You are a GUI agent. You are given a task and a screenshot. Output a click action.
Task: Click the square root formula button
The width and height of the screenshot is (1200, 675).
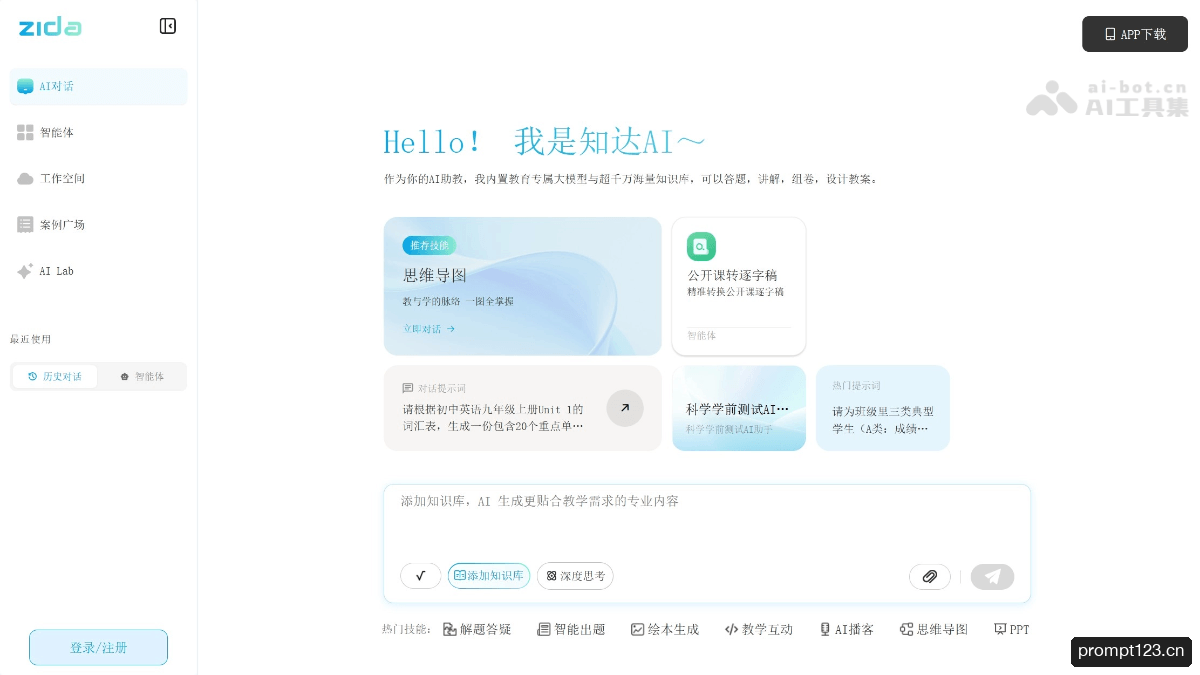[x=421, y=576]
